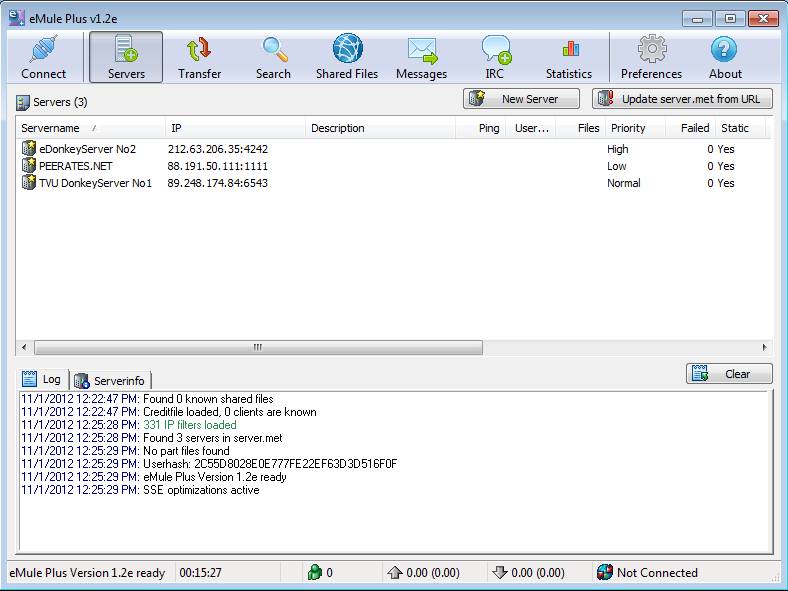This screenshot has width=788, height=591.
Task: Select the PEERATES.NET server row
Action: pos(74,166)
